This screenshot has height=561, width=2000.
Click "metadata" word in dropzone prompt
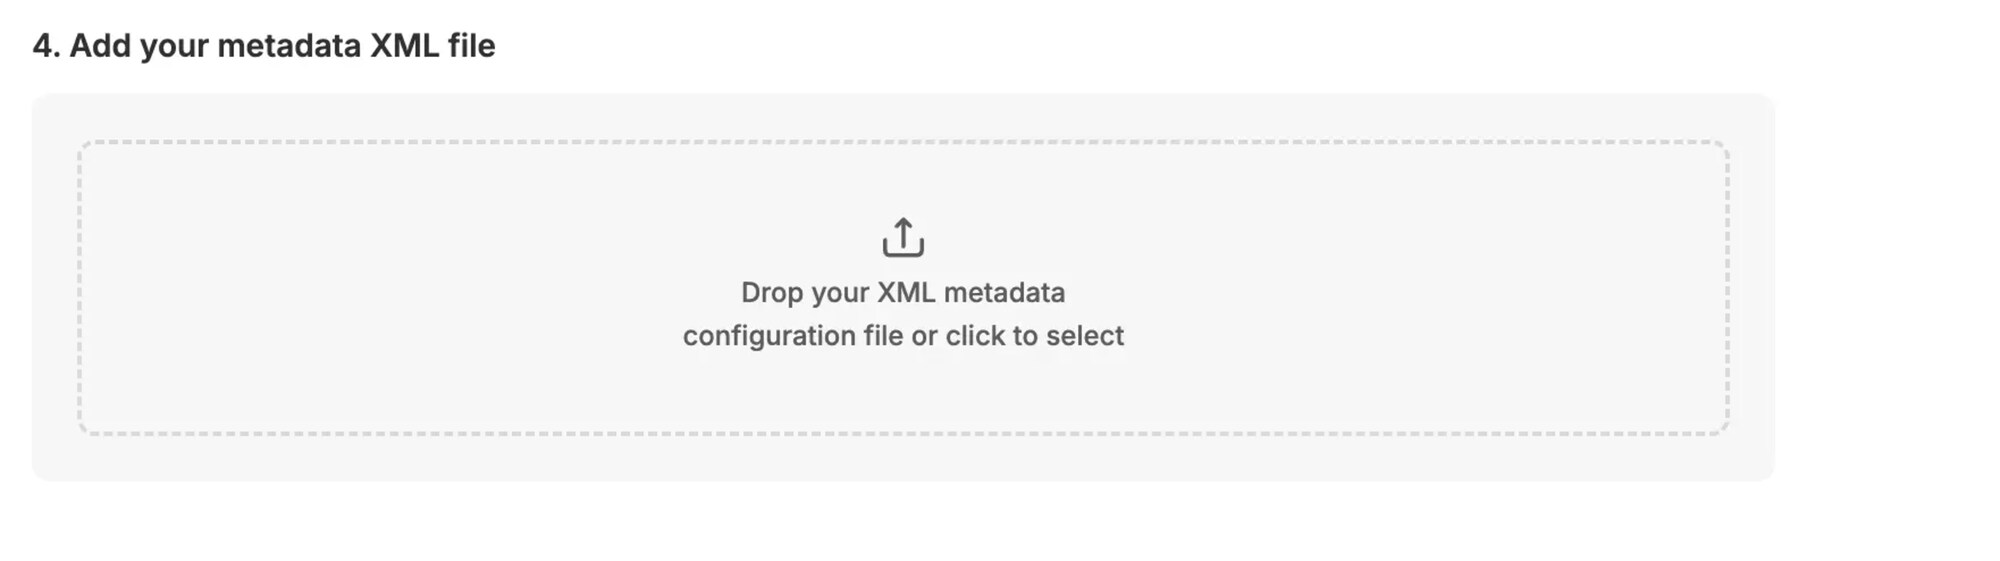(x=1004, y=293)
